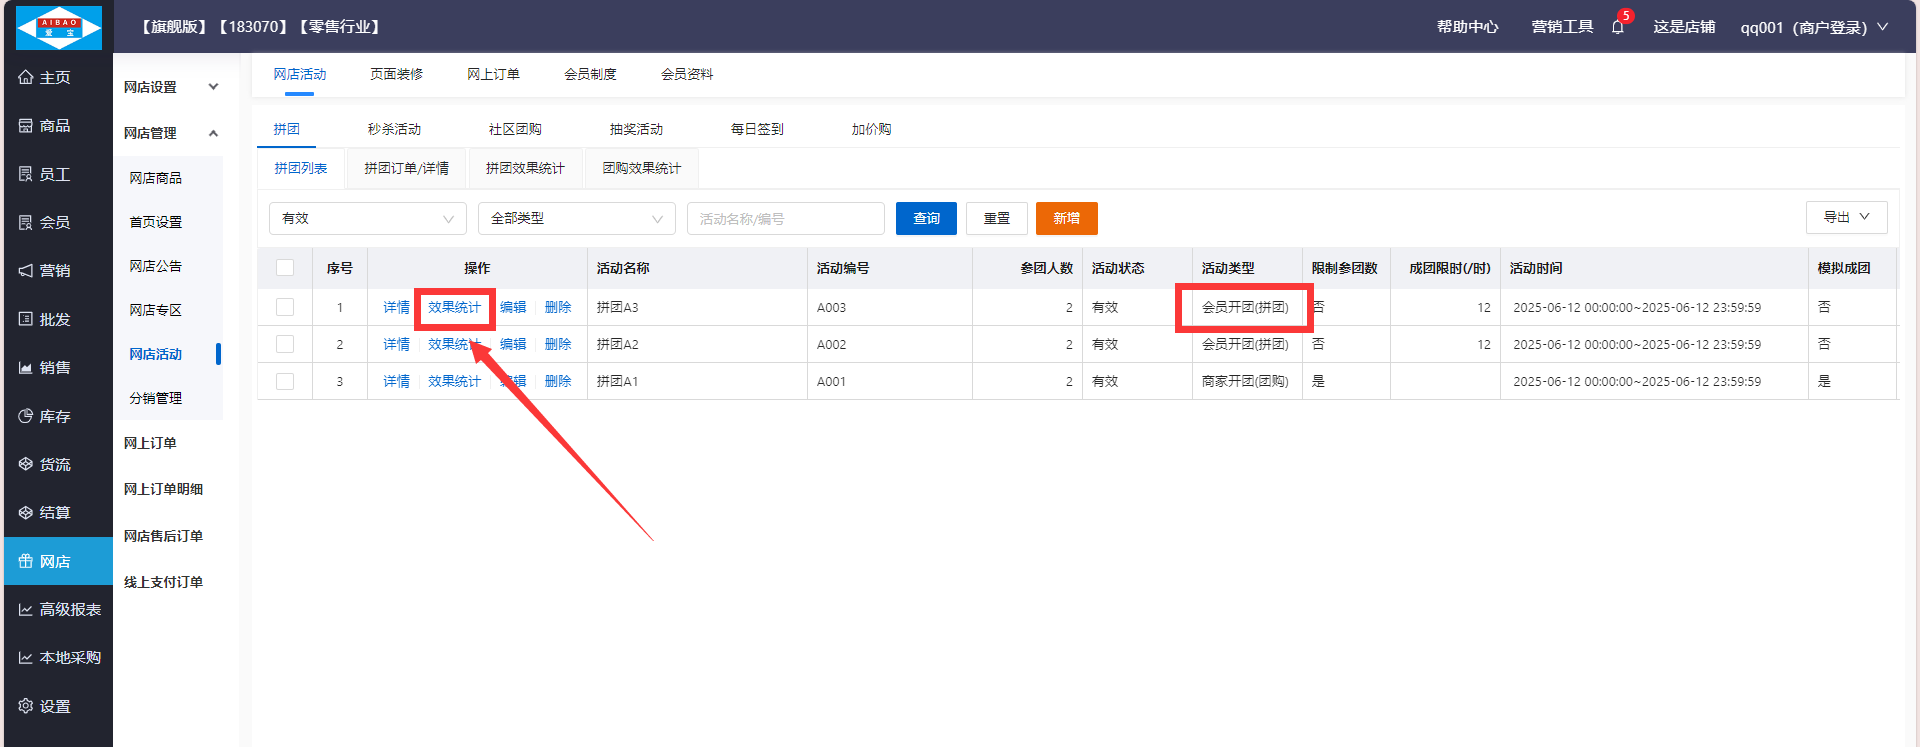Open 设置 gear icon in sidebar
Image resolution: width=1920 pixels, height=747 pixels.
[26, 706]
